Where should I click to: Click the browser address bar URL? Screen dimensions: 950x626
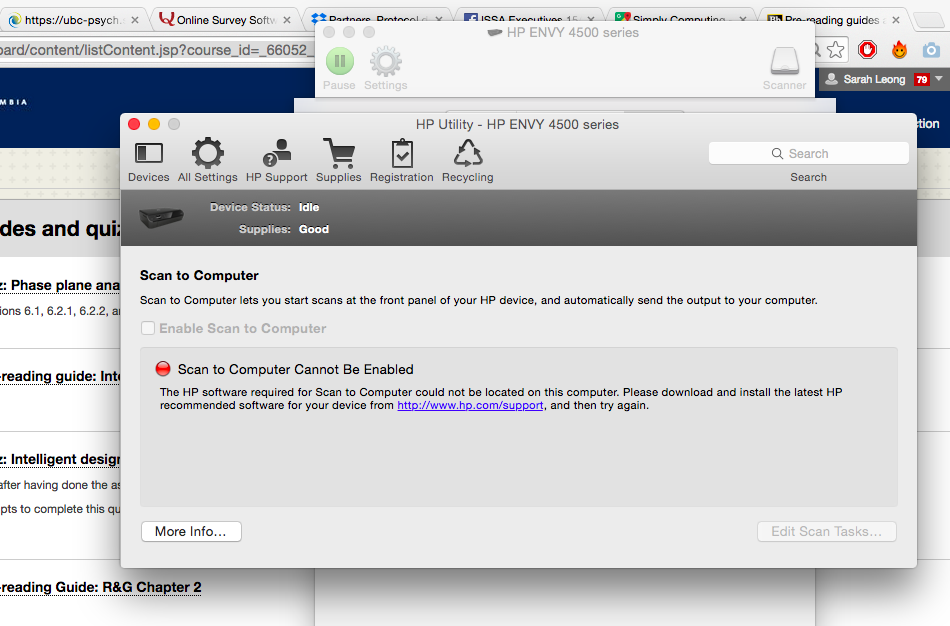coord(158,50)
